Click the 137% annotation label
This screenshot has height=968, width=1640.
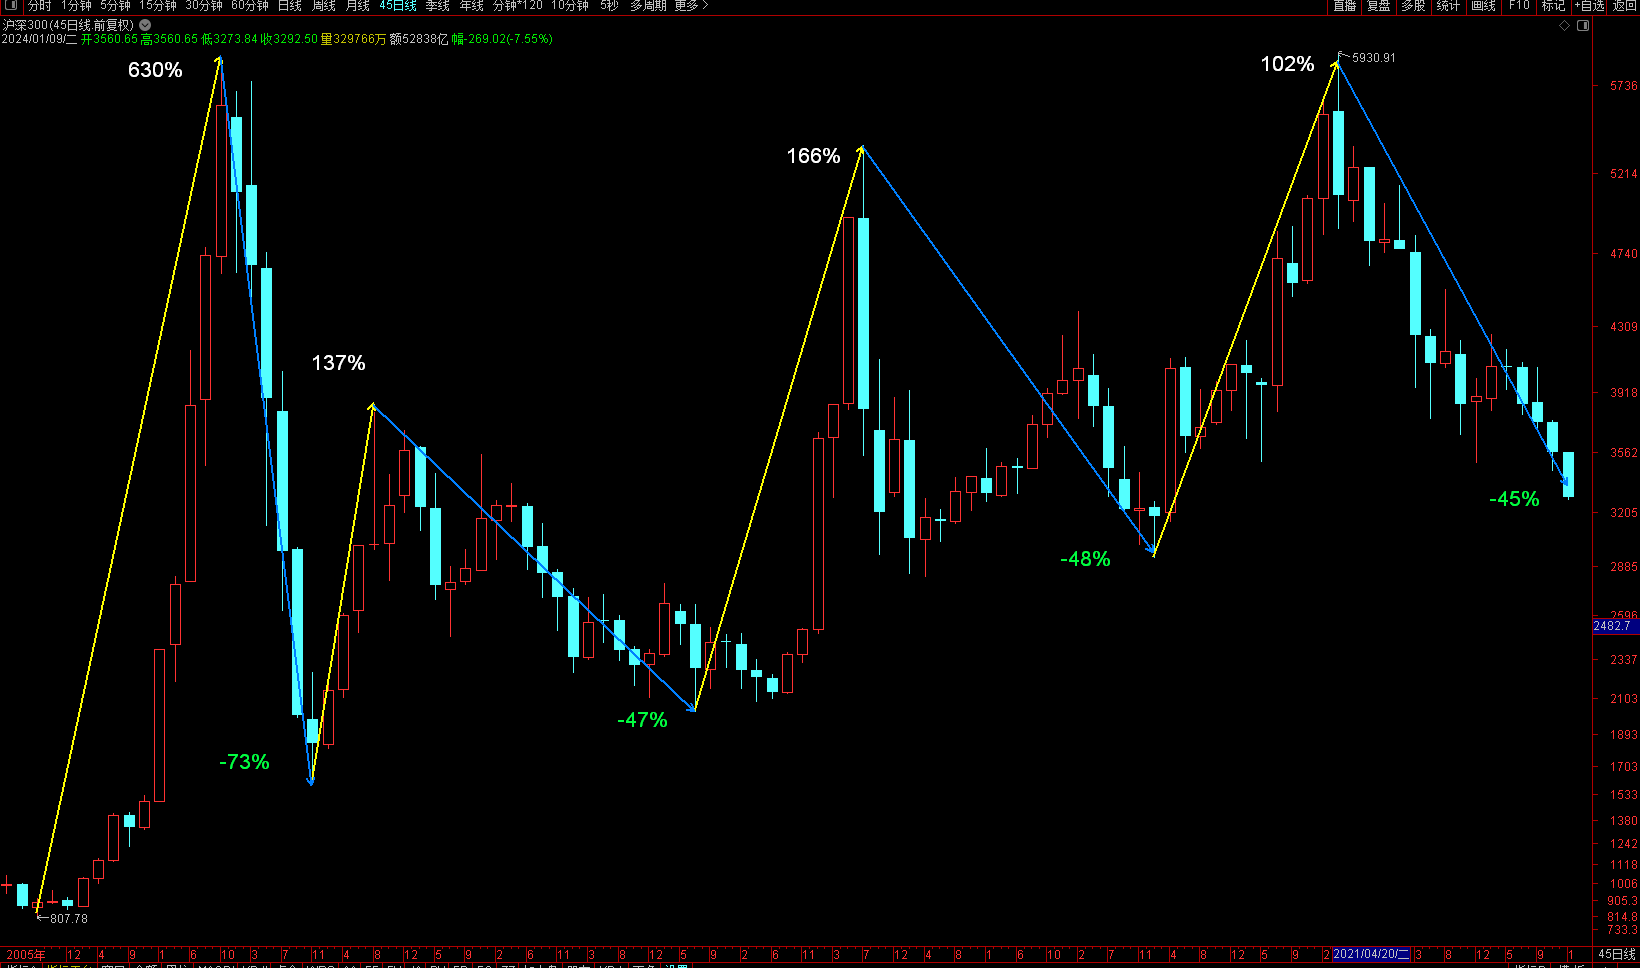click(339, 363)
